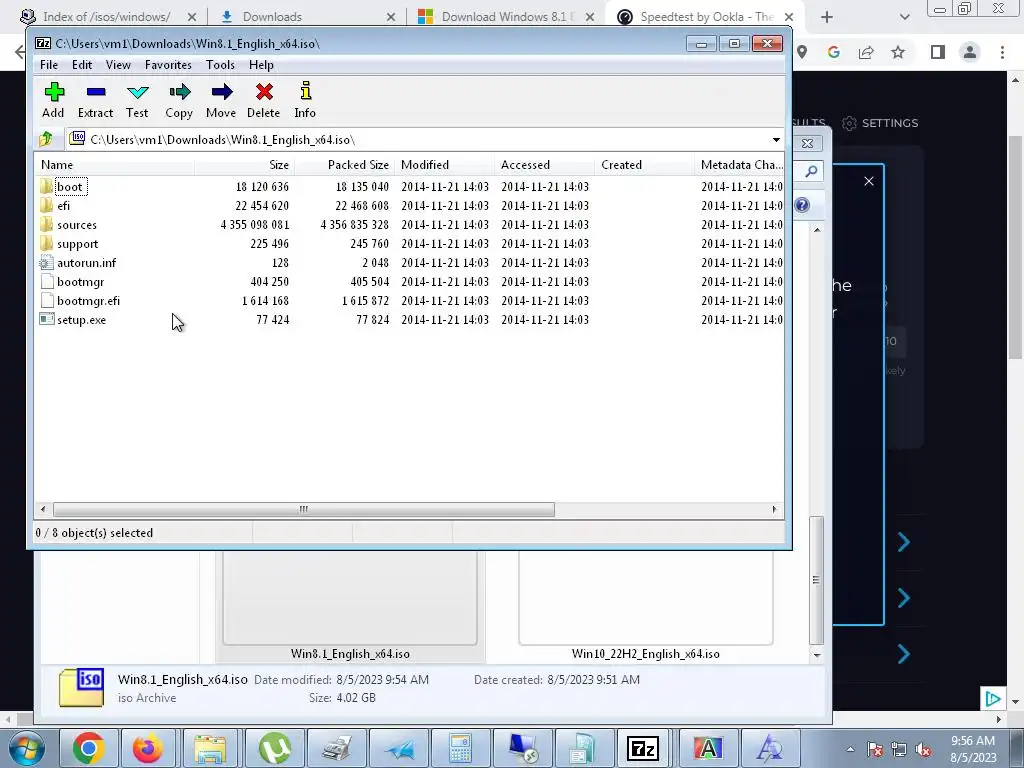Click the sources size value 4 355 098 081
The width and height of the screenshot is (1024, 768).
point(255,225)
